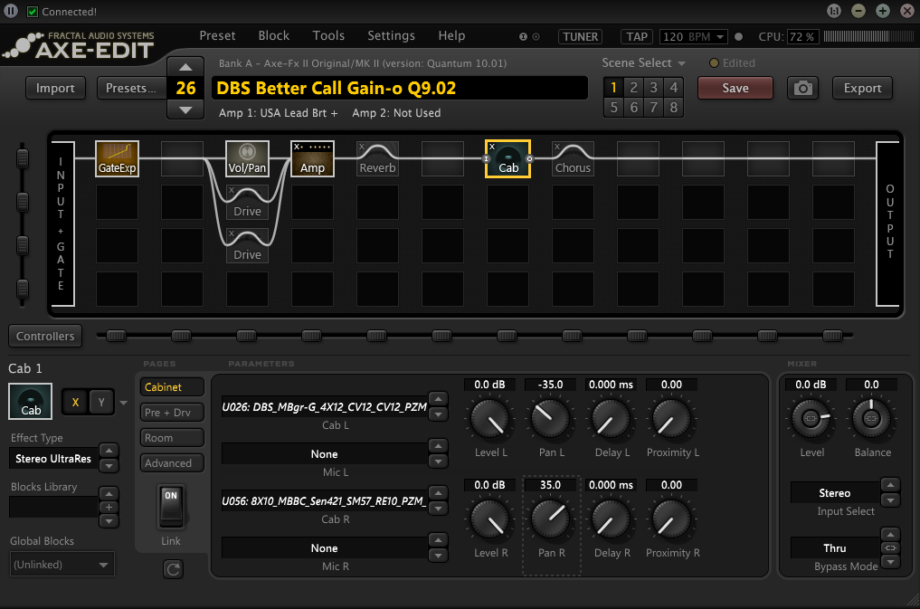Switch to the Advanced page tab
Image resolution: width=920 pixels, height=609 pixels.
(171, 462)
